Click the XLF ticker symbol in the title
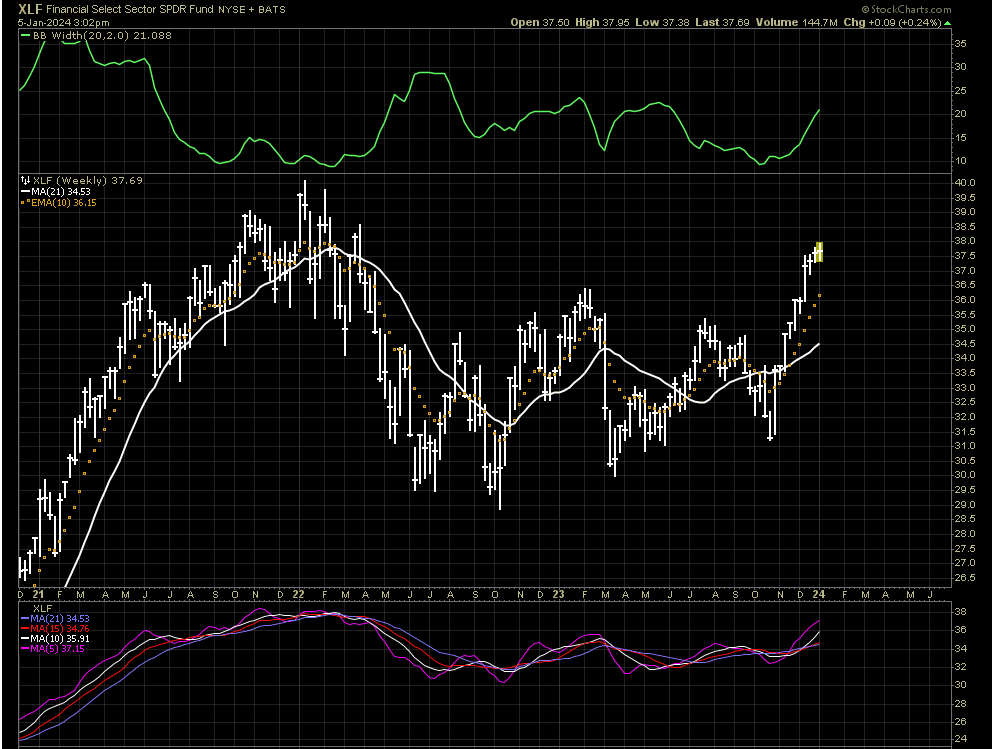 click(x=30, y=9)
